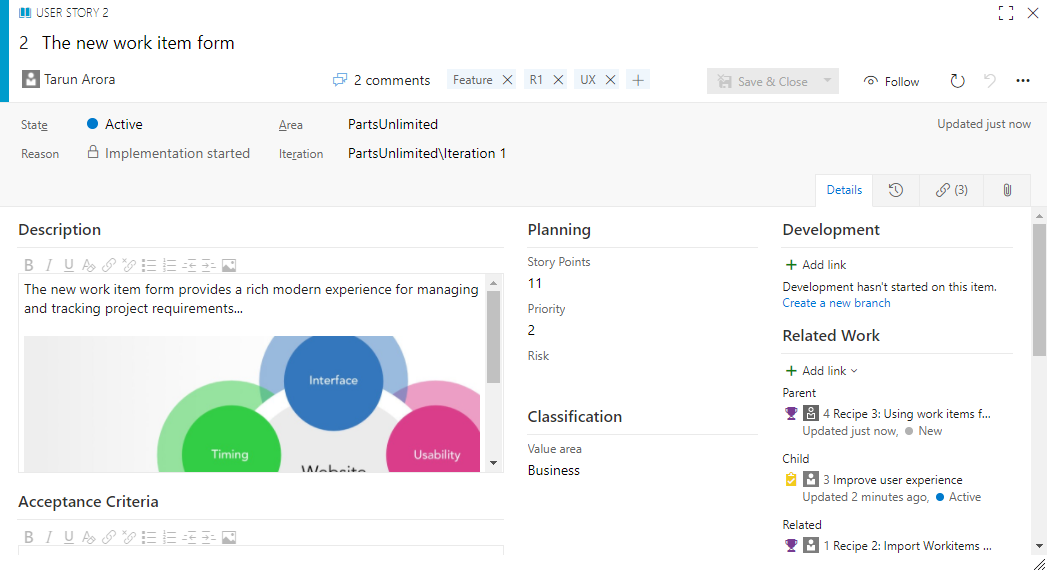Close the work item form
1047x570 pixels.
[x=1033, y=13]
